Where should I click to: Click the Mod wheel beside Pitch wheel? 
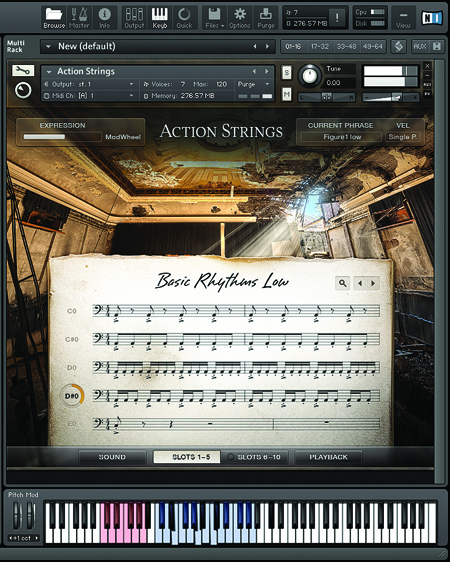(x=31, y=515)
